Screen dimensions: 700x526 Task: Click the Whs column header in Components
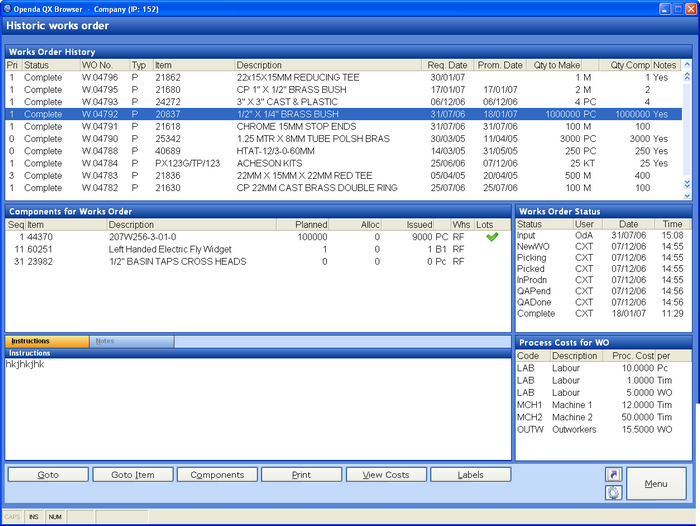461,225
